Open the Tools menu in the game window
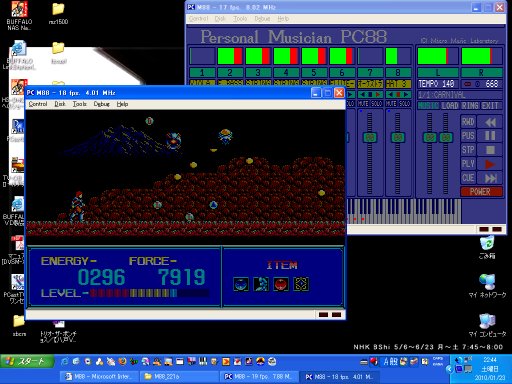Screen dimensions: 512x384 [x=80, y=104]
